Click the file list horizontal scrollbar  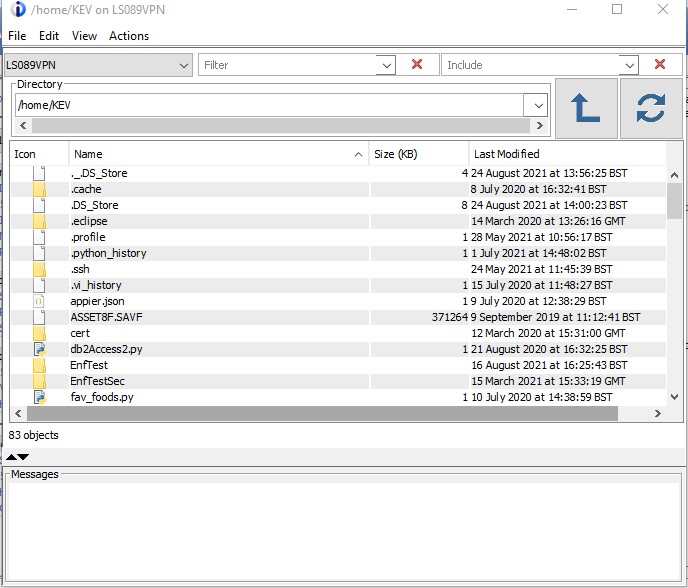[320, 414]
